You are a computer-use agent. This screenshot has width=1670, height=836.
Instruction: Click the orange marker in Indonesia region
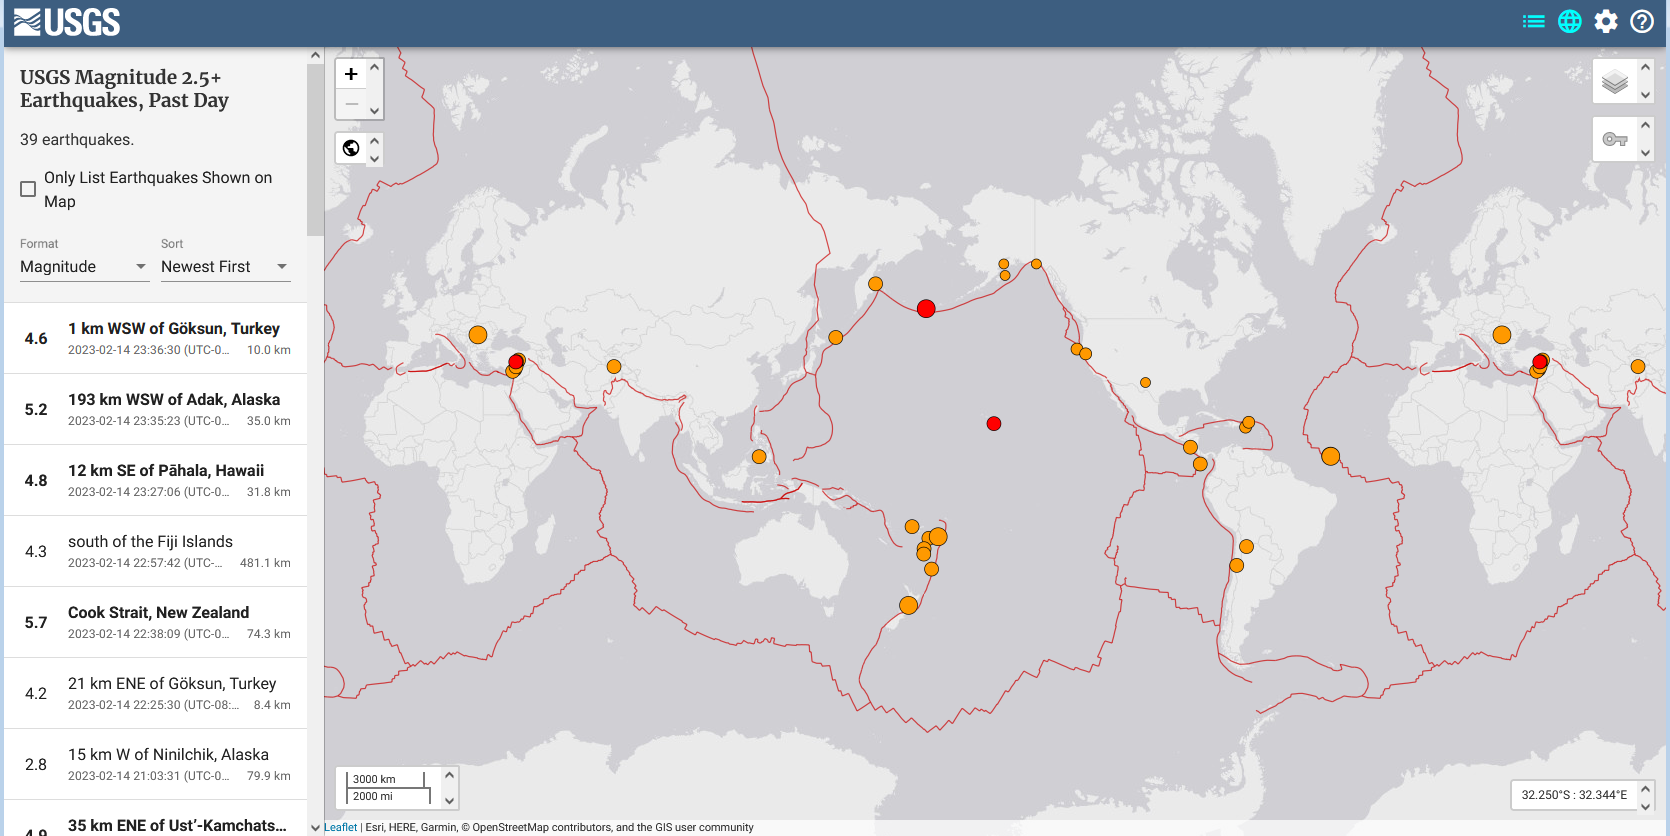pos(759,457)
